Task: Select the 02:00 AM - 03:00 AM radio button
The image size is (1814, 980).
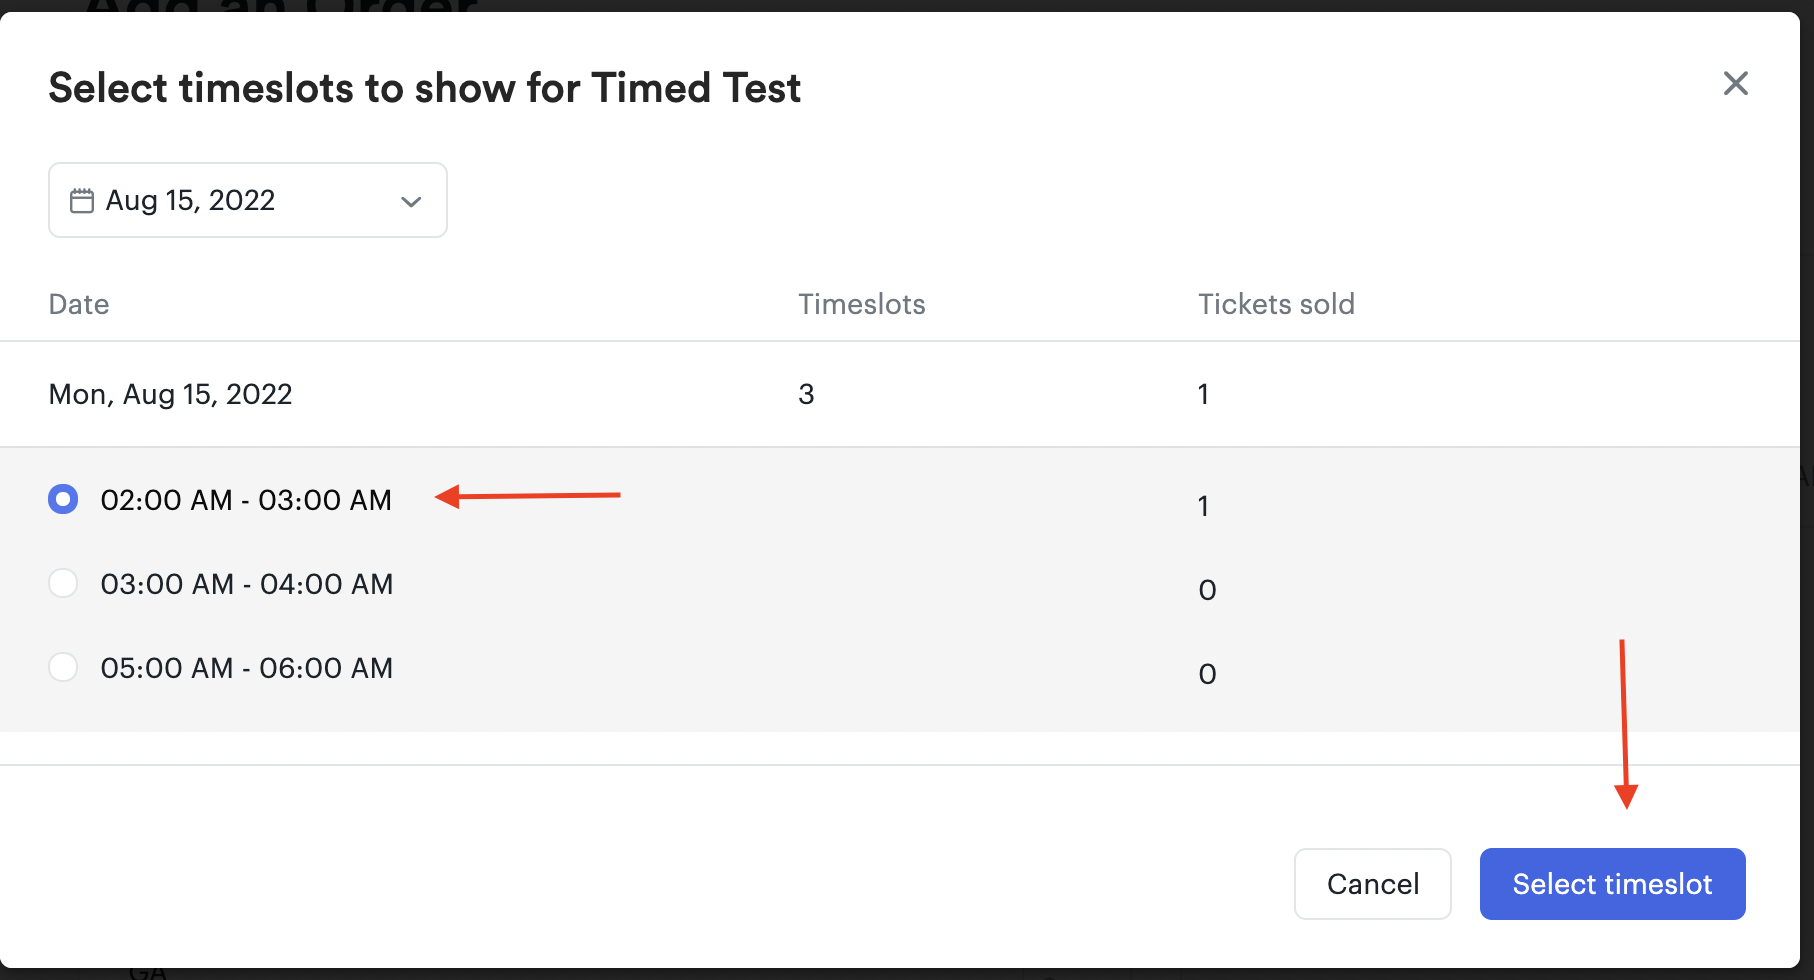Action: [x=63, y=499]
